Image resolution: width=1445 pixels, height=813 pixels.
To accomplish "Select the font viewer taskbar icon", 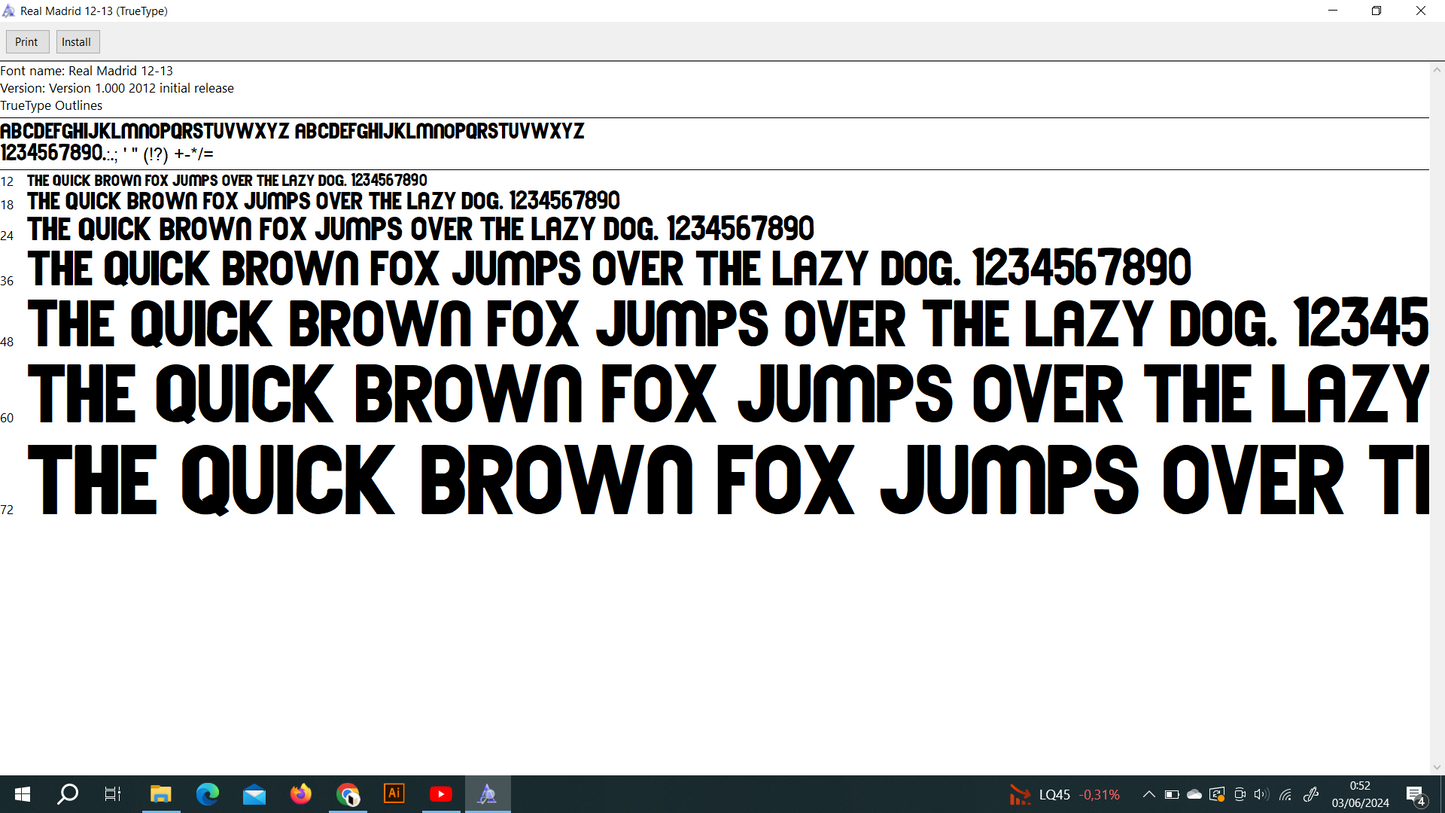I will point(488,795).
